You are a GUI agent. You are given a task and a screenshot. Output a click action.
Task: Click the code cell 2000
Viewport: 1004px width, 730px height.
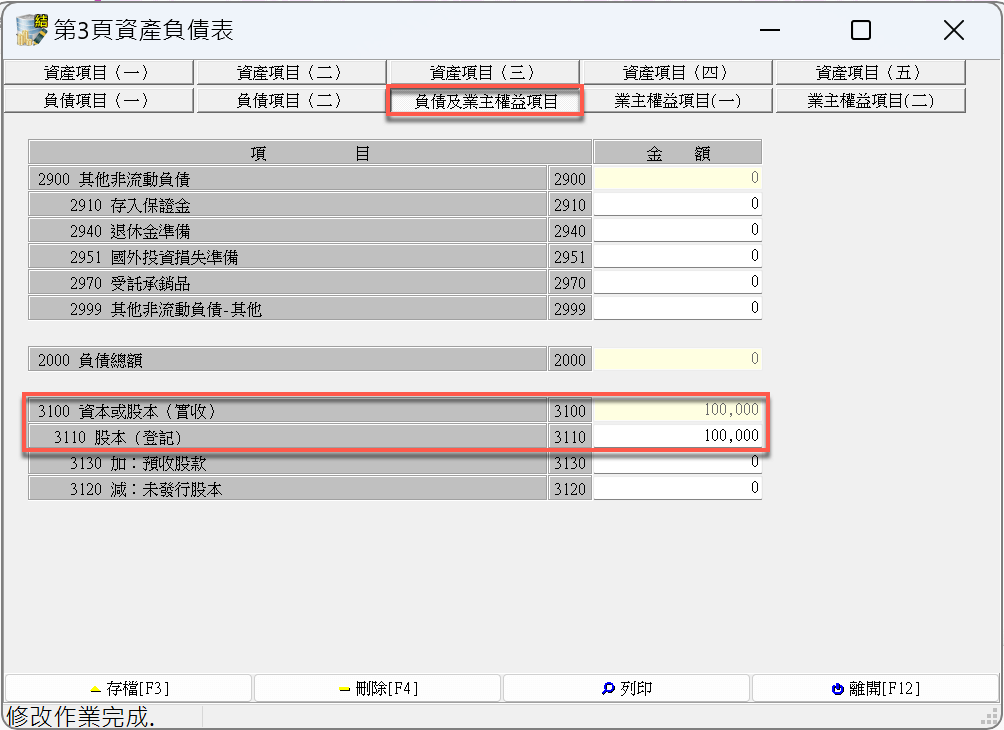point(570,360)
